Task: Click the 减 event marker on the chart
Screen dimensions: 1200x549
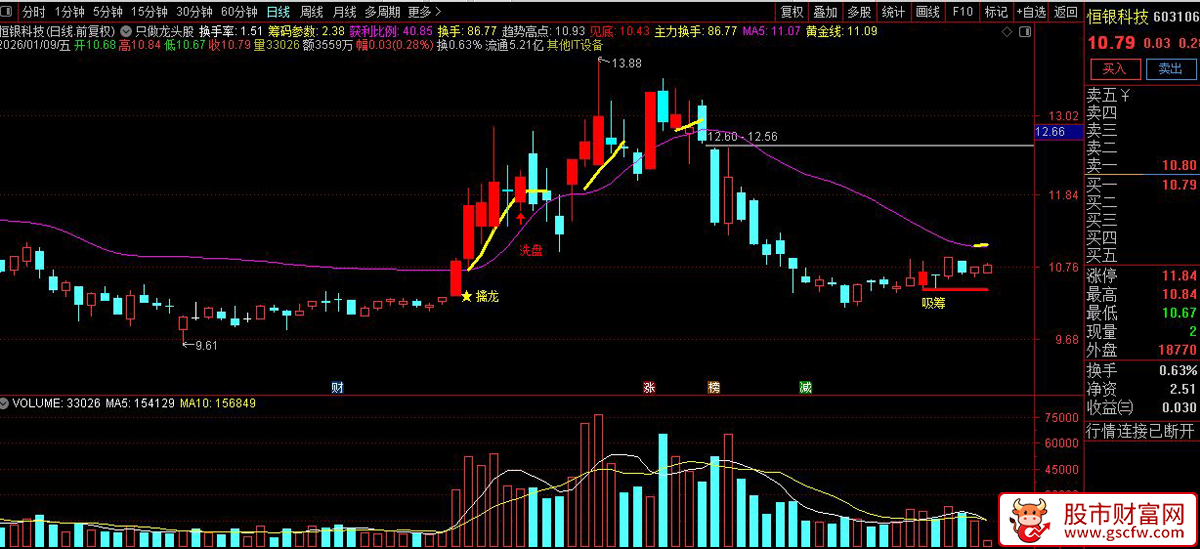Action: click(x=805, y=386)
